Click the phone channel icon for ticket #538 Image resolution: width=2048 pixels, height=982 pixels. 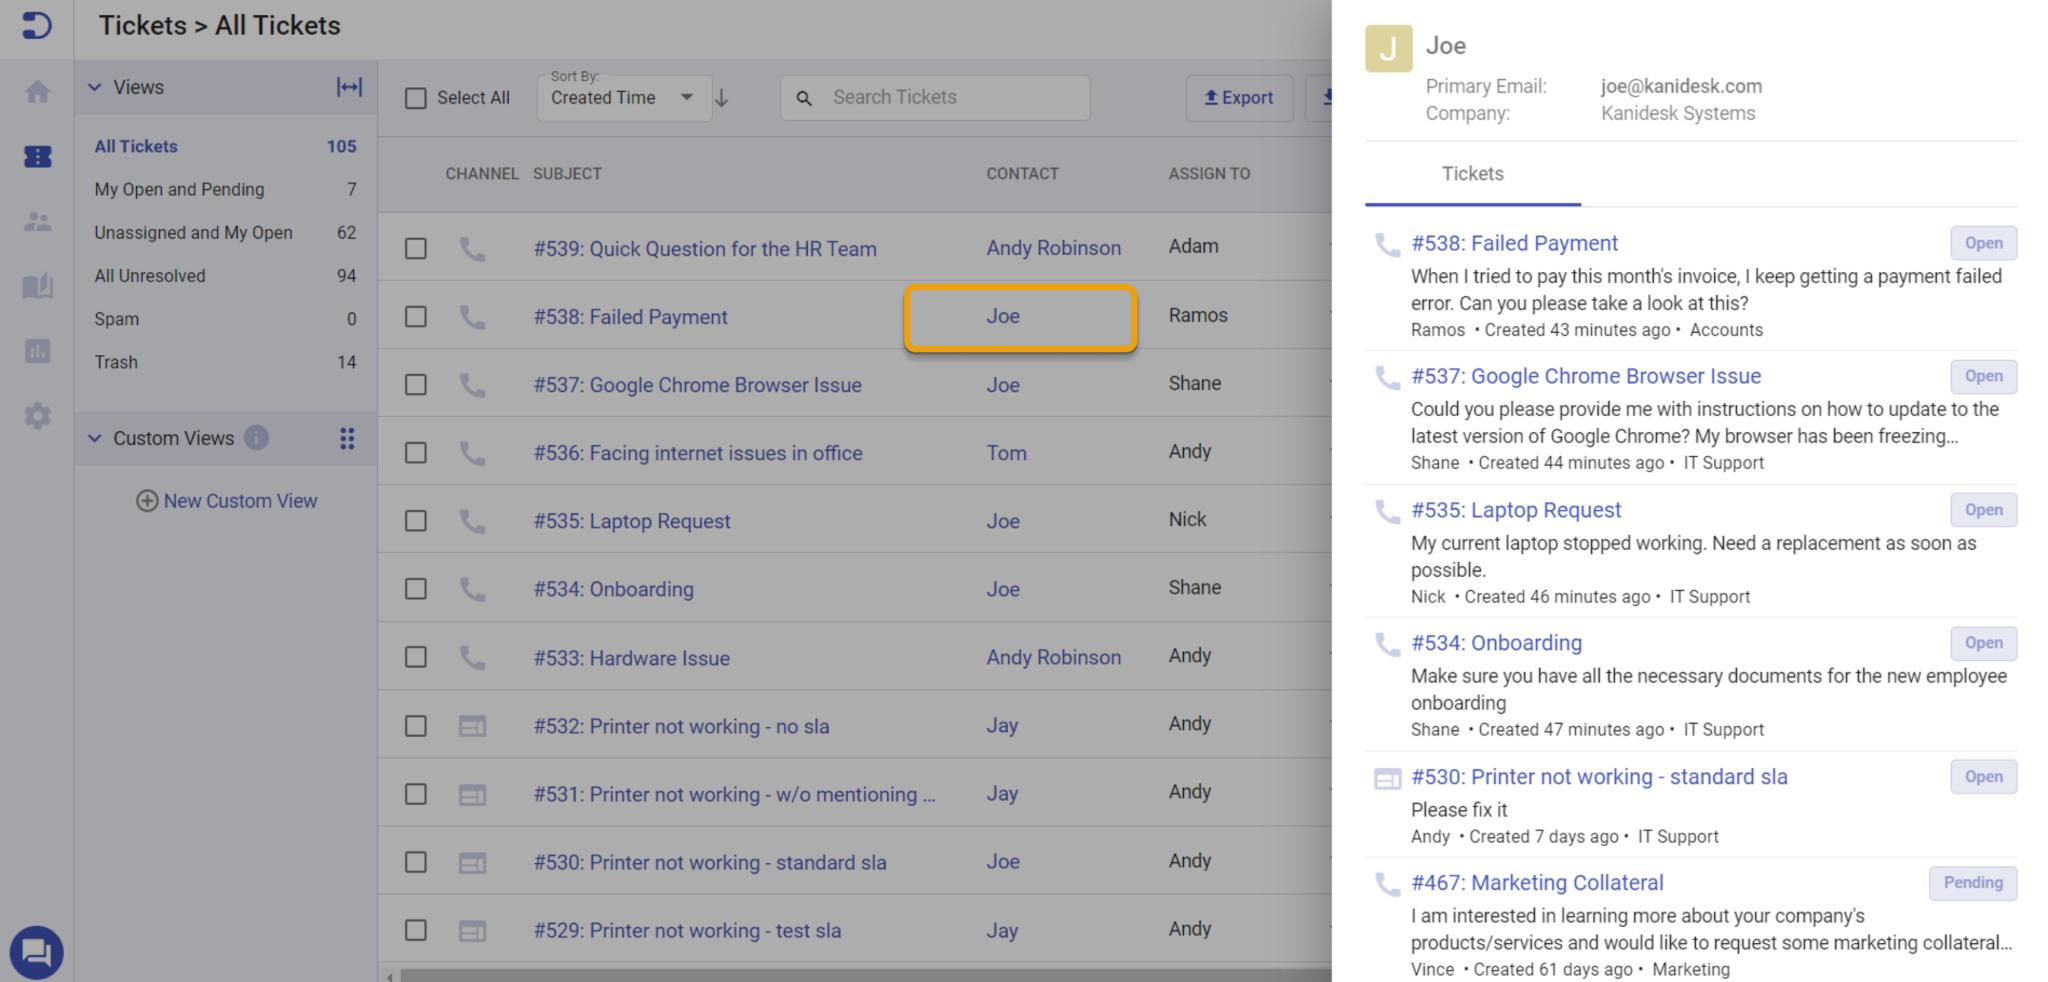[x=472, y=316]
